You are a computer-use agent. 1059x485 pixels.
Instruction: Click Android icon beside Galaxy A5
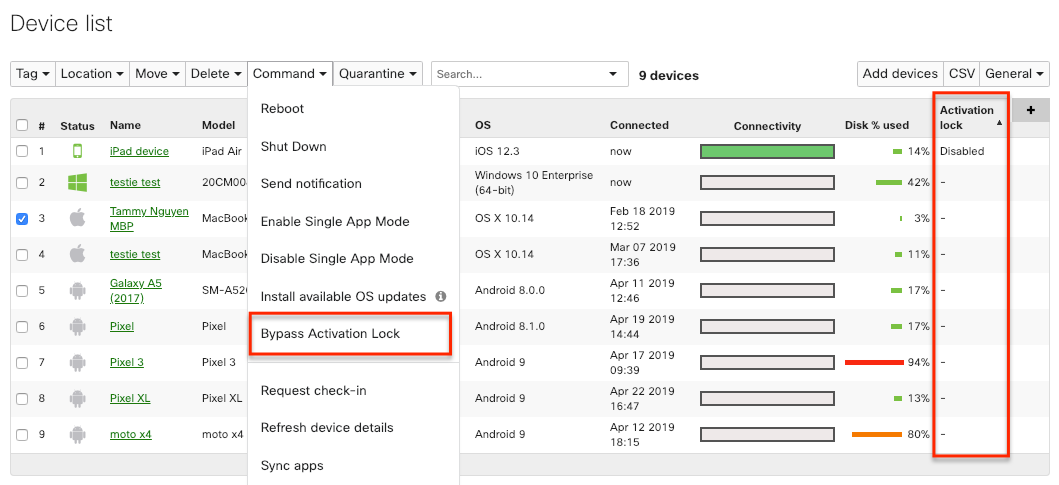pyautogui.click(x=77, y=290)
